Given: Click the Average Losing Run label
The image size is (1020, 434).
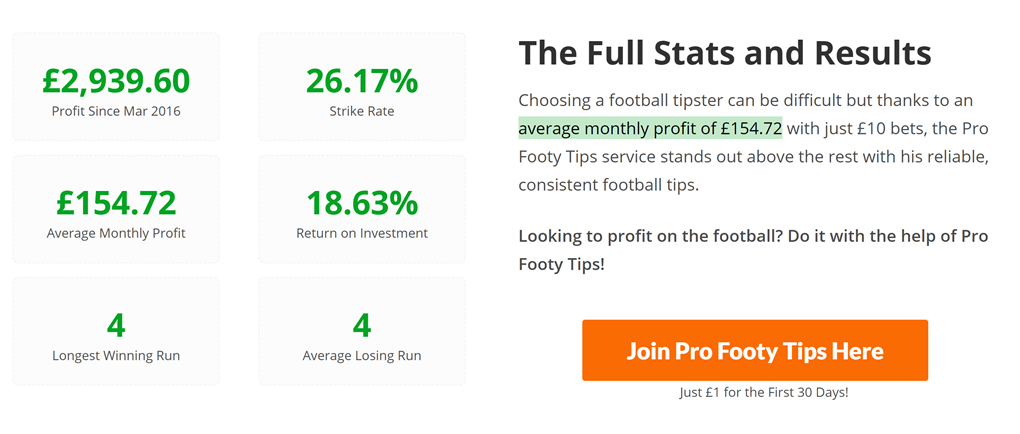Looking at the screenshot, I should coord(362,356).
